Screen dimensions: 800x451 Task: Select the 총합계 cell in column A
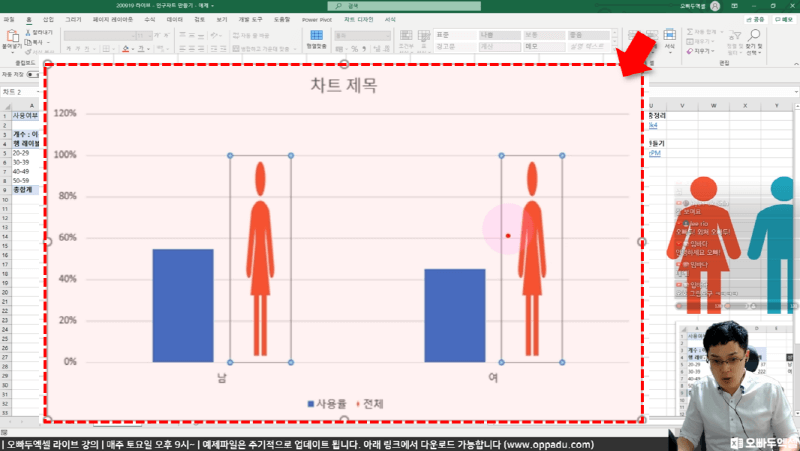click(x=25, y=190)
